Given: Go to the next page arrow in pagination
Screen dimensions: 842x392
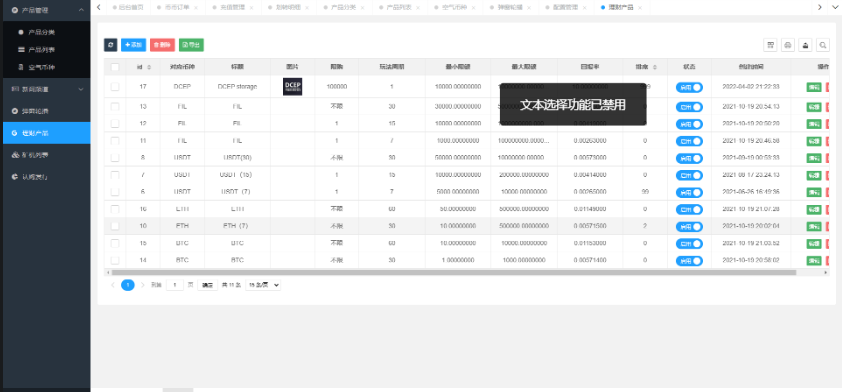Looking at the screenshot, I should (142, 285).
